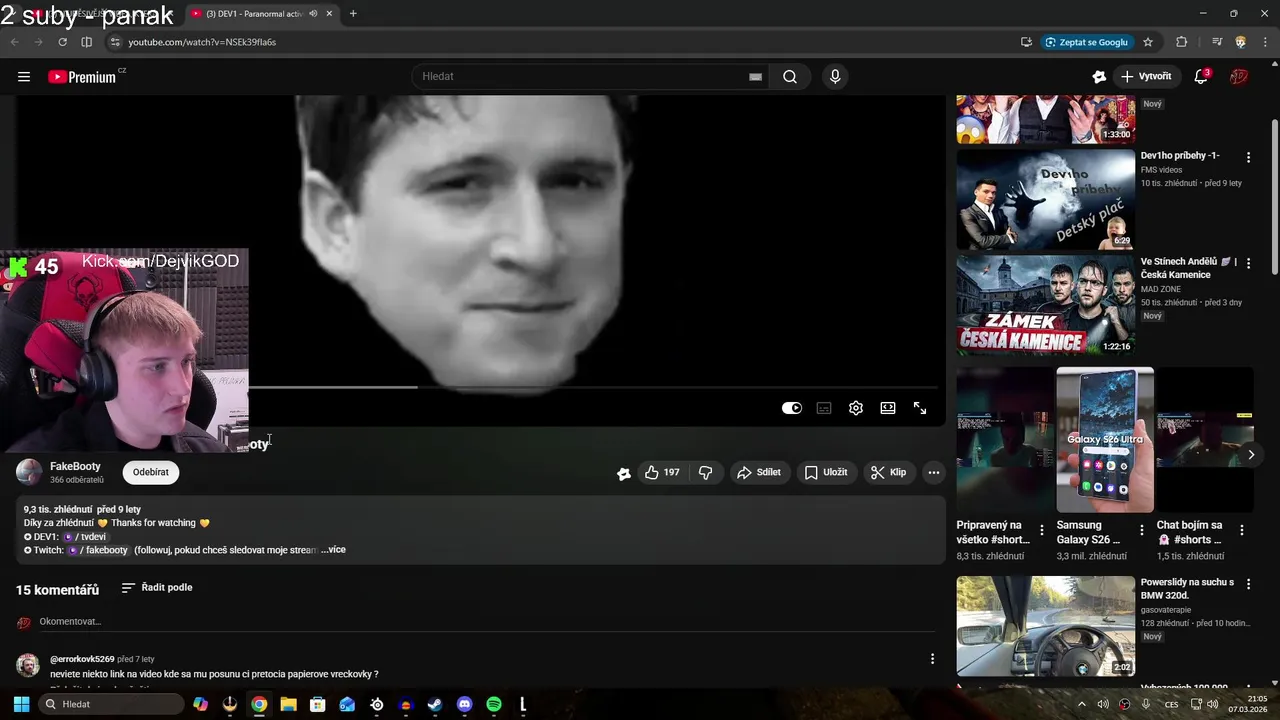Enter fullscreen video mode

tap(920, 408)
